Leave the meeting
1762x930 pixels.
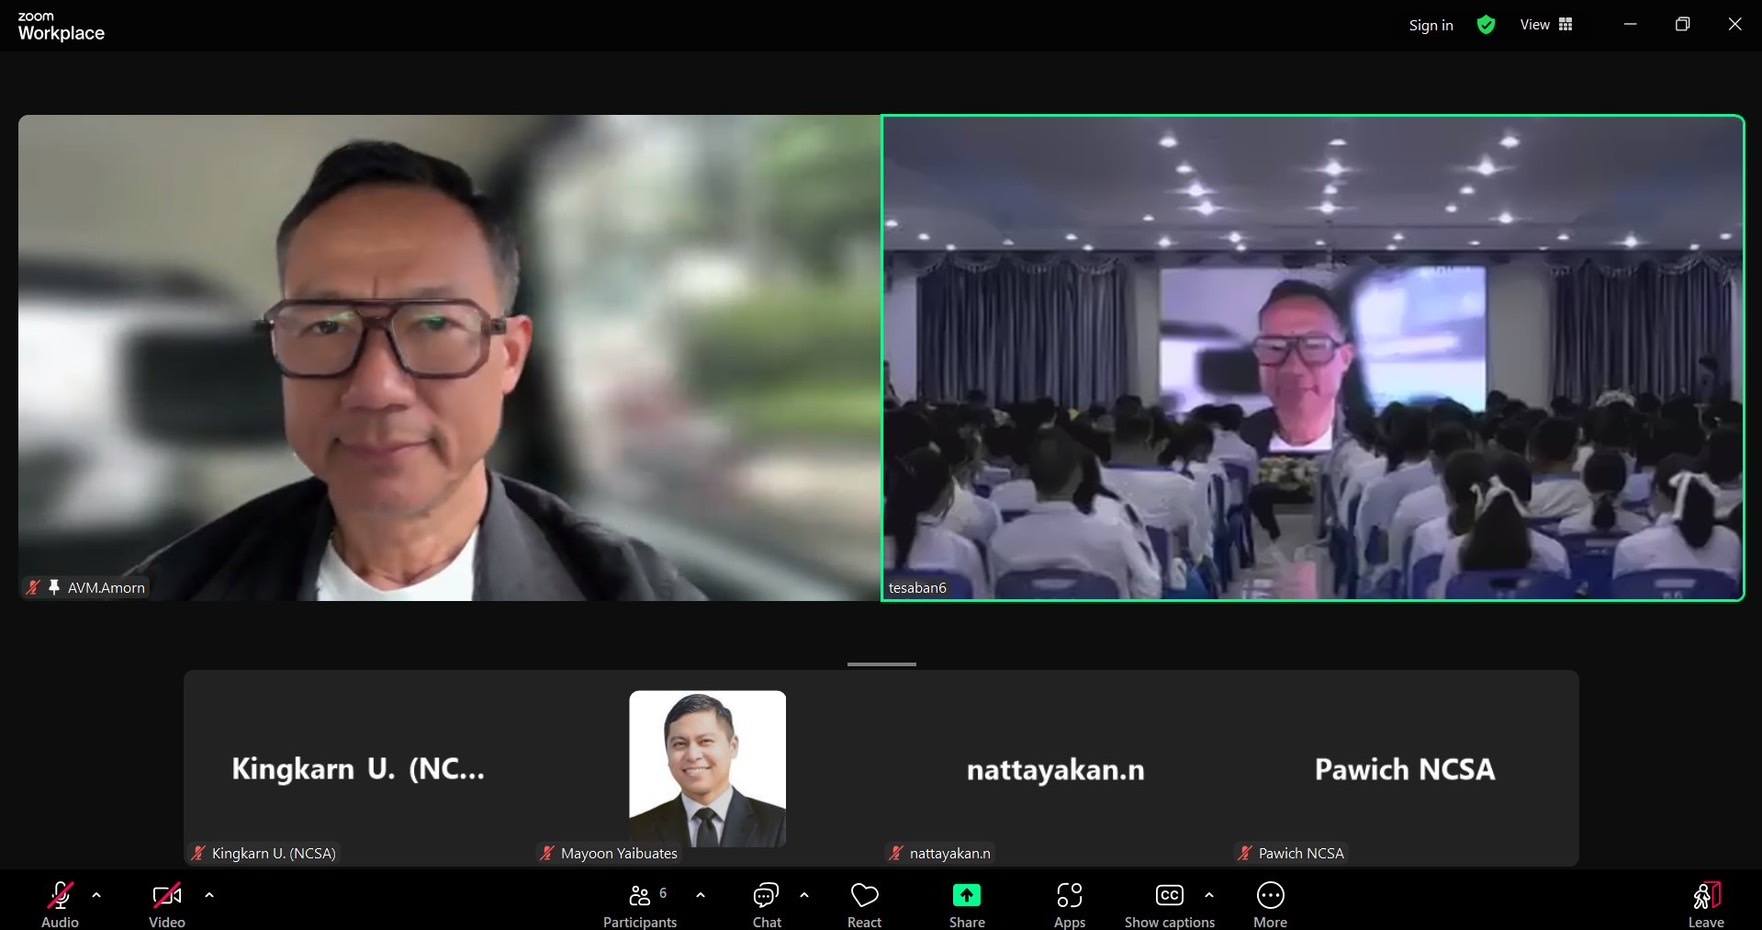coord(1706,904)
